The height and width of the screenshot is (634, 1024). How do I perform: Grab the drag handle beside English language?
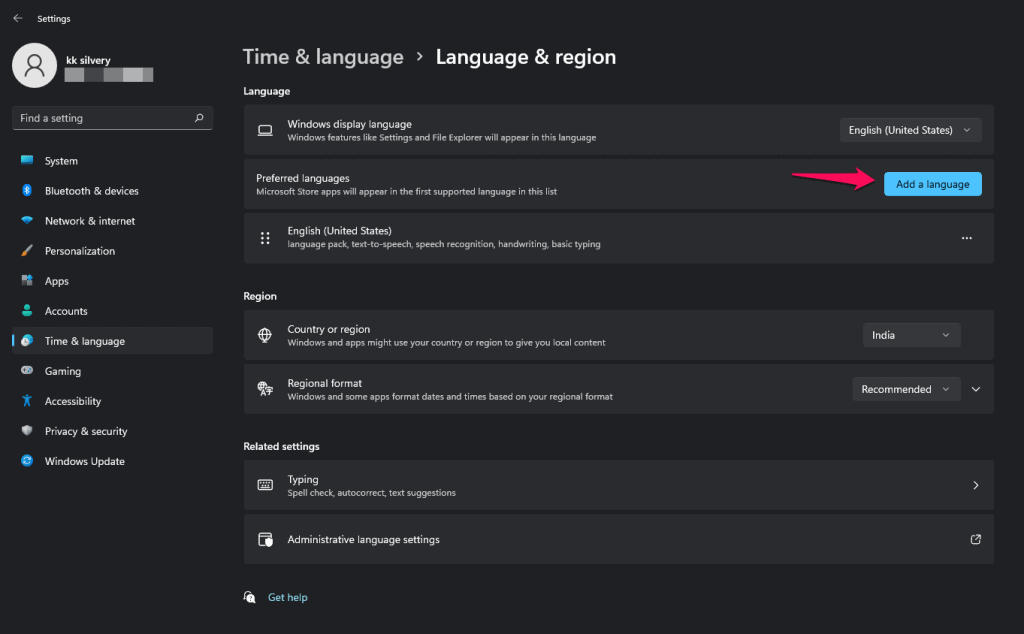[265, 238]
